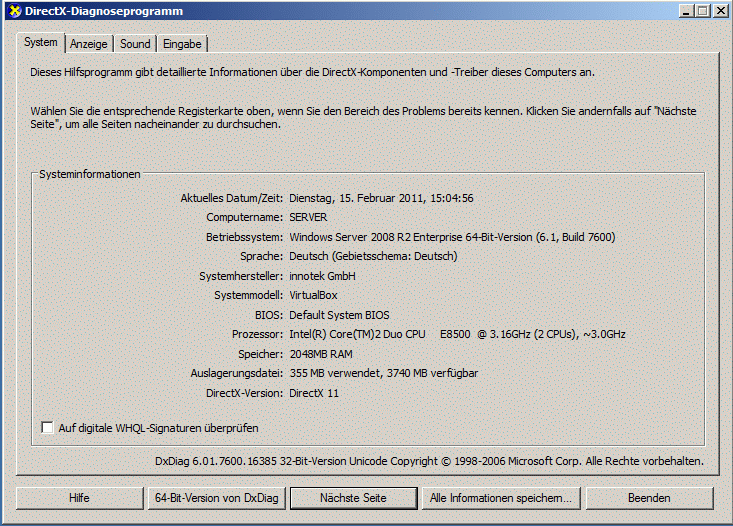Image resolution: width=733 pixels, height=526 pixels.
Task: Click the Sprache value 'Deutsch (Gebietsschema: Deutsch)'
Action: tap(373, 256)
